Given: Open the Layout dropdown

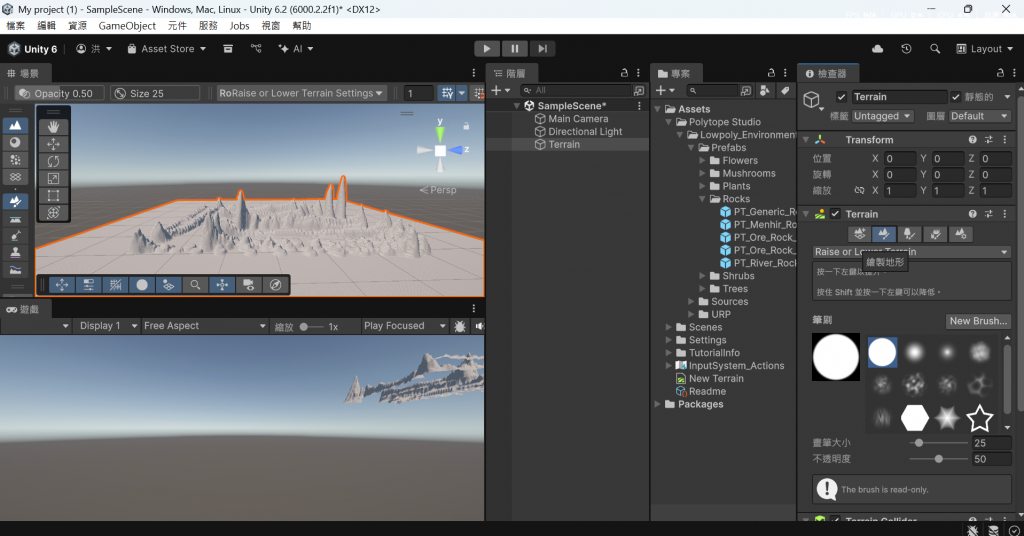Looking at the screenshot, I should [x=985, y=49].
